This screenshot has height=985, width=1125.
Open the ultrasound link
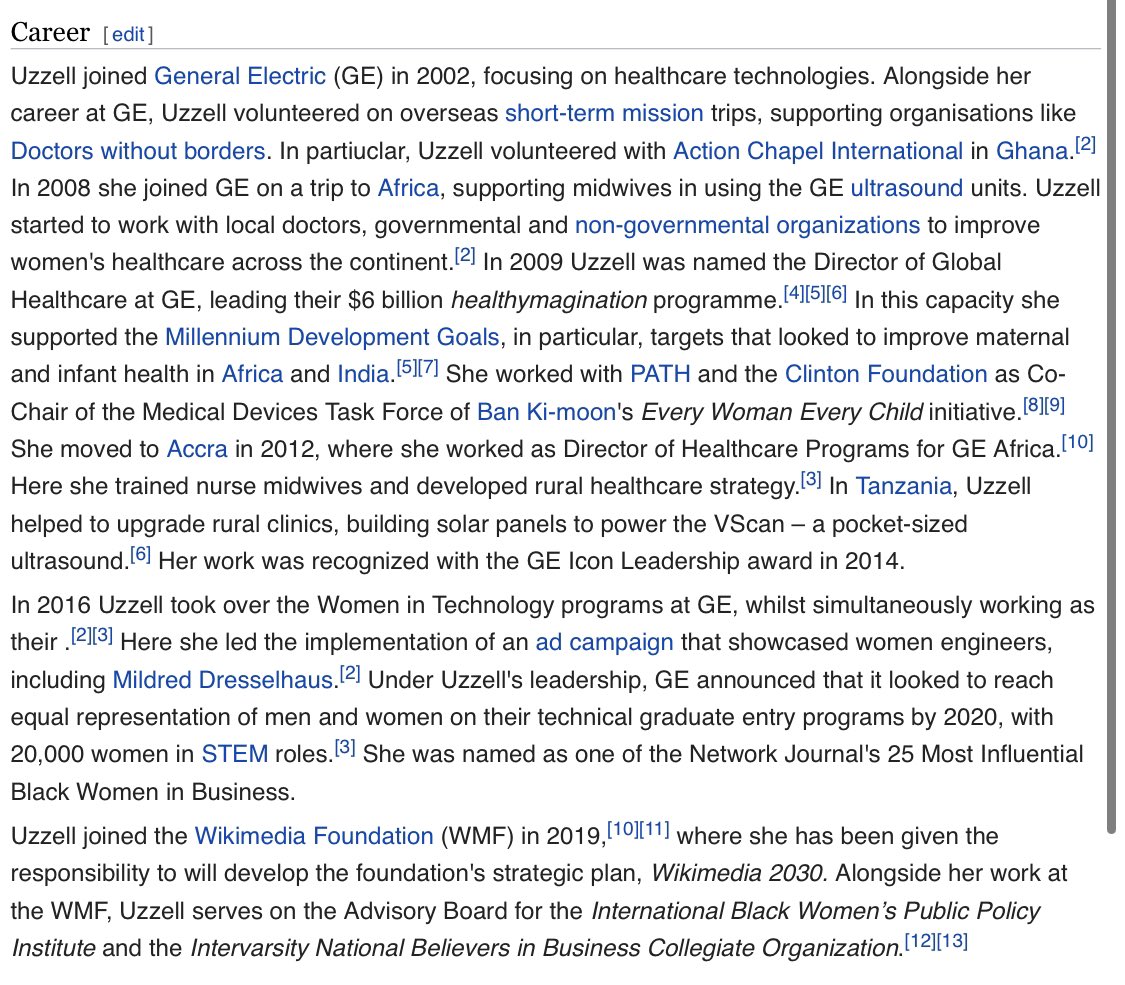(x=907, y=188)
